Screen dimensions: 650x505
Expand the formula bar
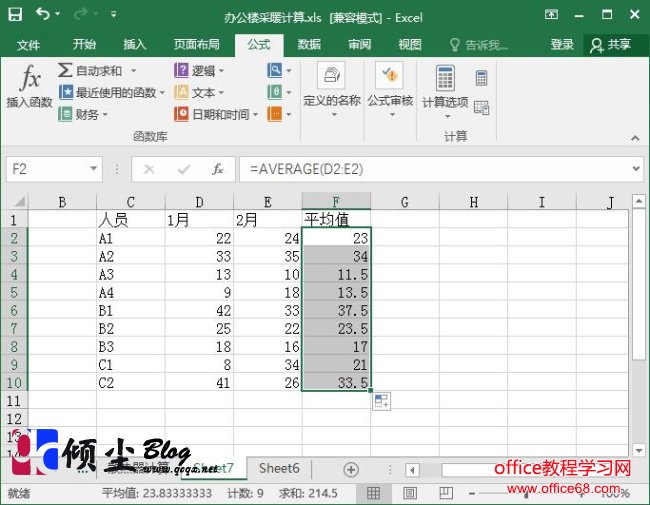(x=636, y=169)
